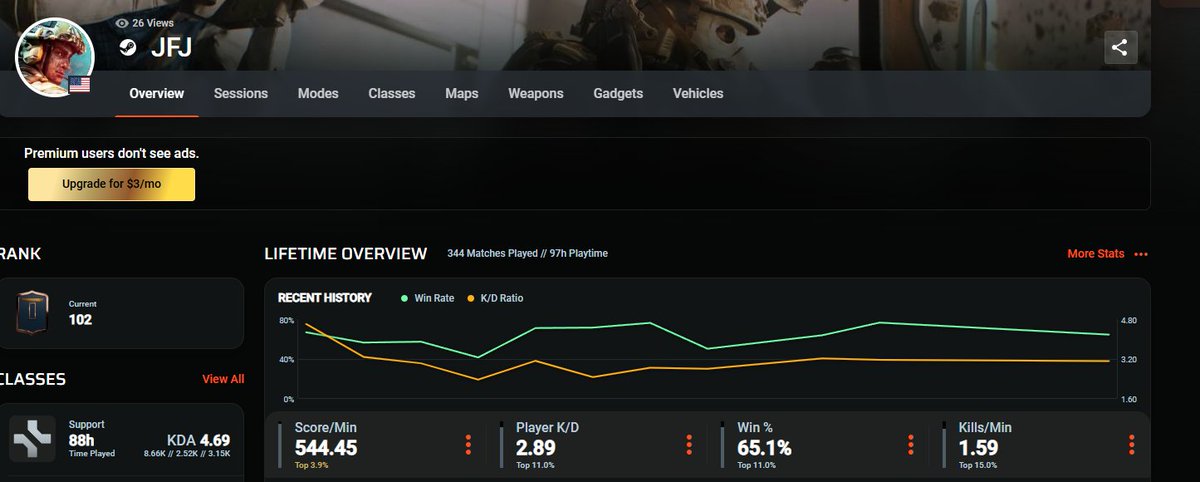Image resolution: width=1200 pixels, height=482 pixels.
Task: Click the Upgrade for $3/mo button
Action: pyautogui.click(x=111, y=184)
